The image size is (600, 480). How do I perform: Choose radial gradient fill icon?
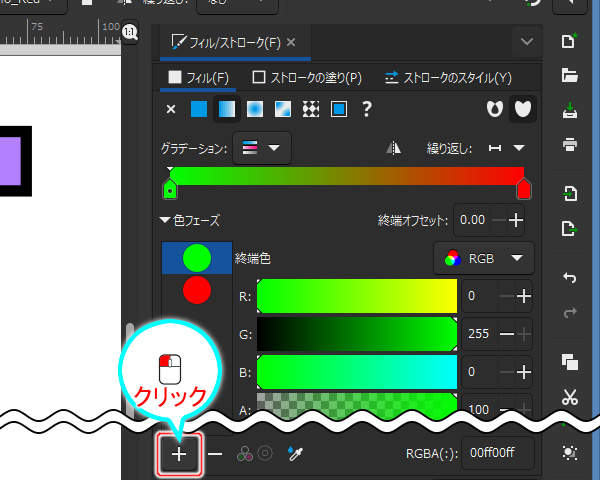(255, 109)
